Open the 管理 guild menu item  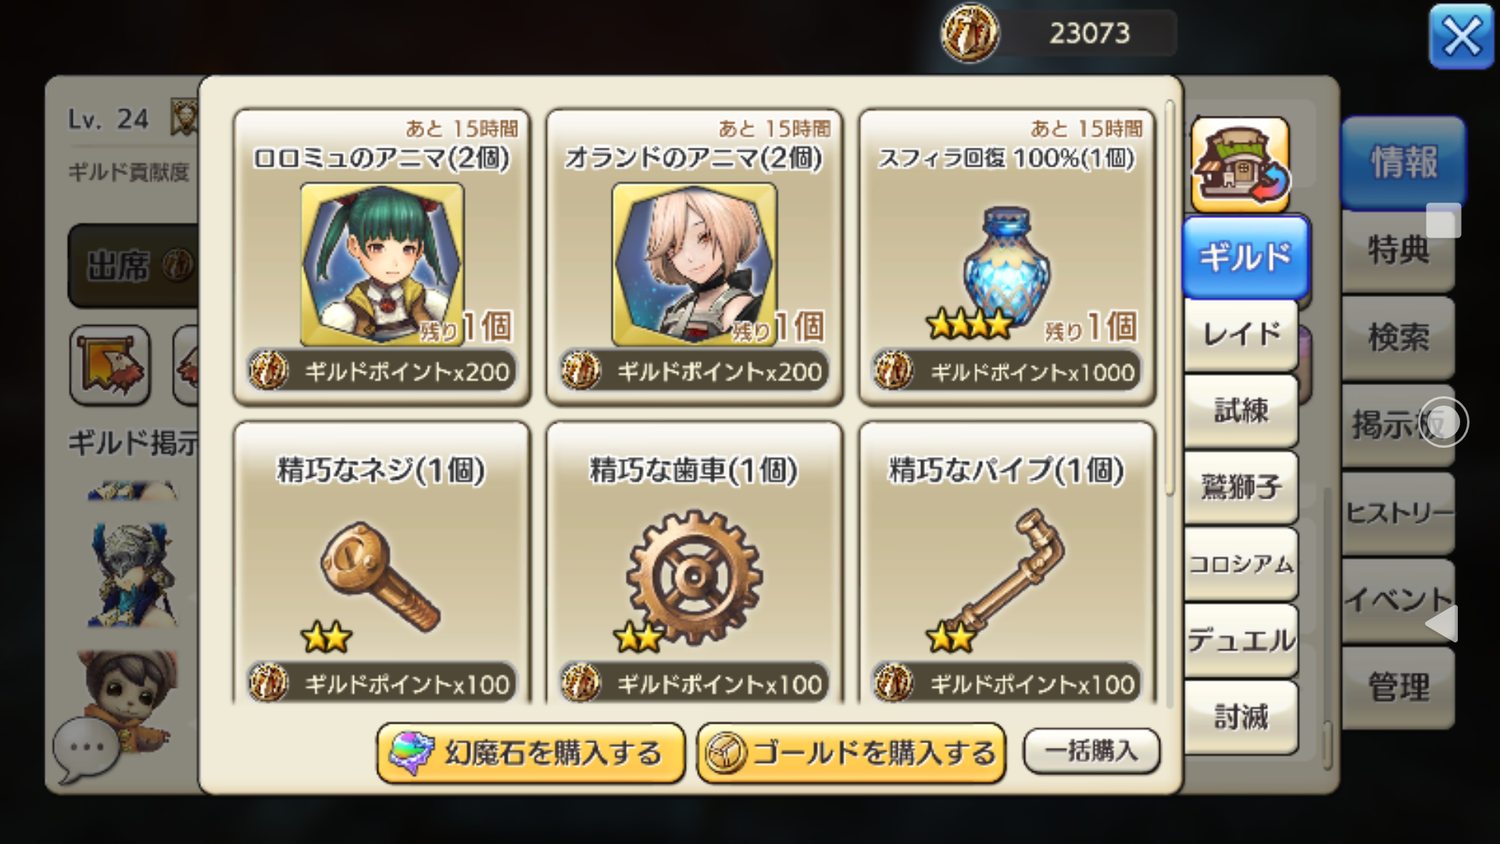click(x=1398, y=687)
